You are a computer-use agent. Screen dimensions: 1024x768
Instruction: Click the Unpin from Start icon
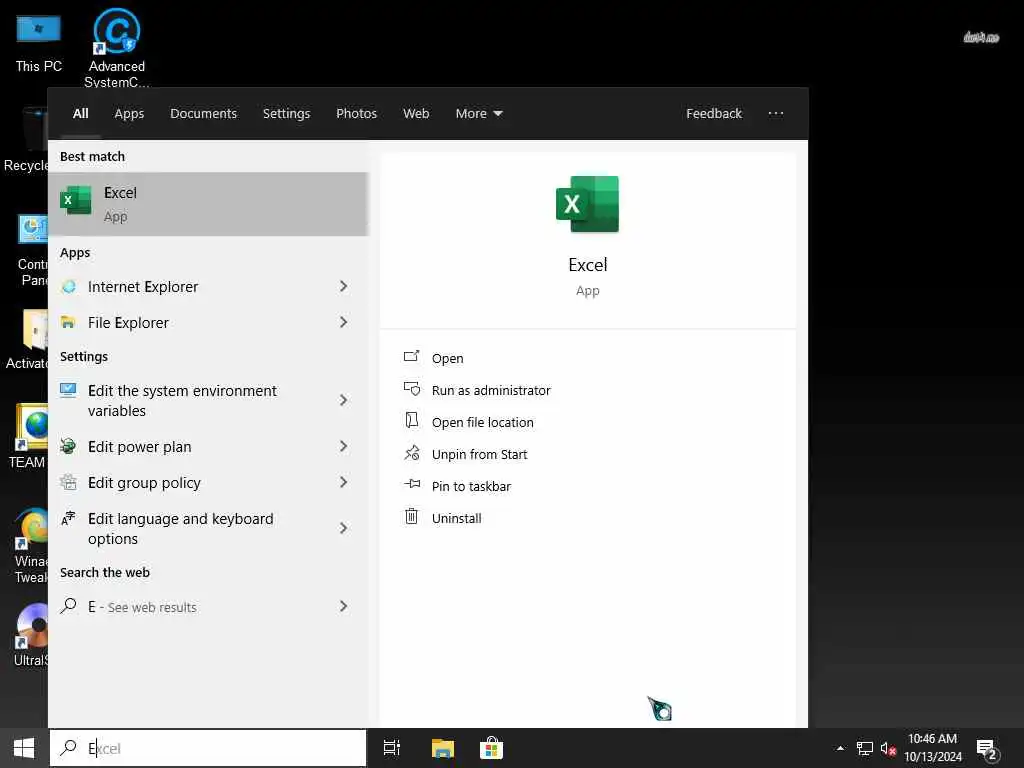pyautogui.click(x=411, y=453)
